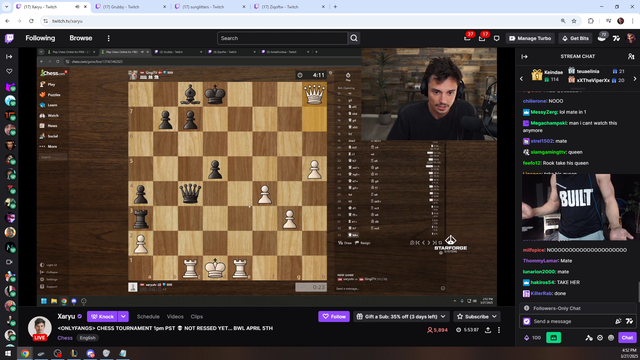
Task: Open the Following page
Action: coord(40,38)
